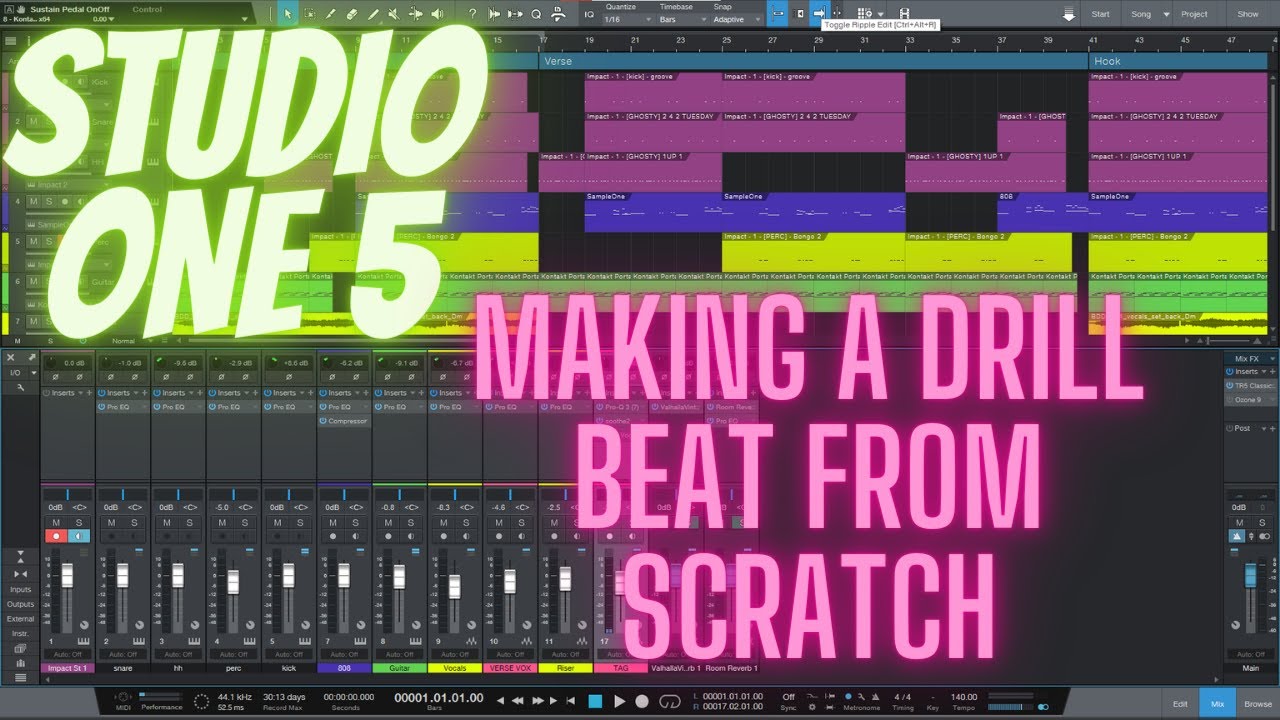Select the Range tool
Screen dimensions: 1280x720
309,14
